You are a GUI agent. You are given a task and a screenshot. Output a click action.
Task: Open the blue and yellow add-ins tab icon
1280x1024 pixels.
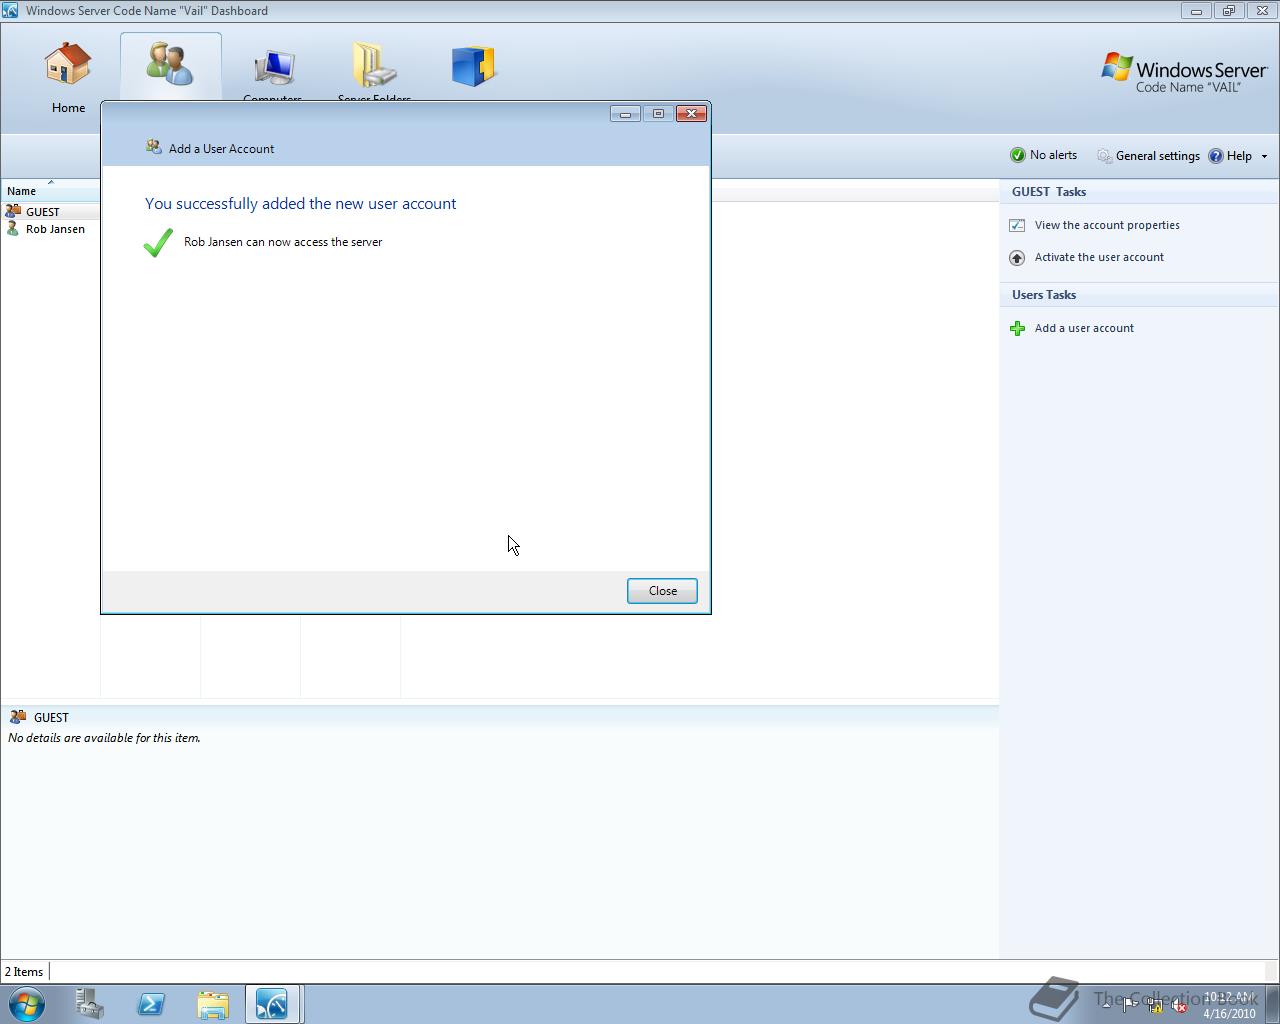tap(474, 66)
